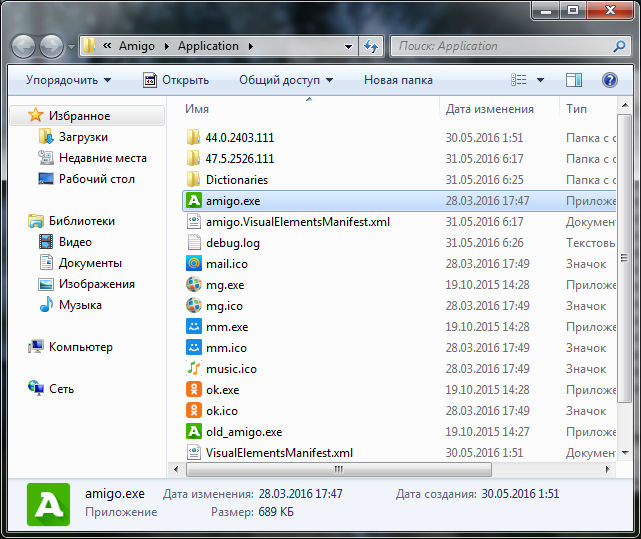Click the ok.ico orange icon

[194, 410]
